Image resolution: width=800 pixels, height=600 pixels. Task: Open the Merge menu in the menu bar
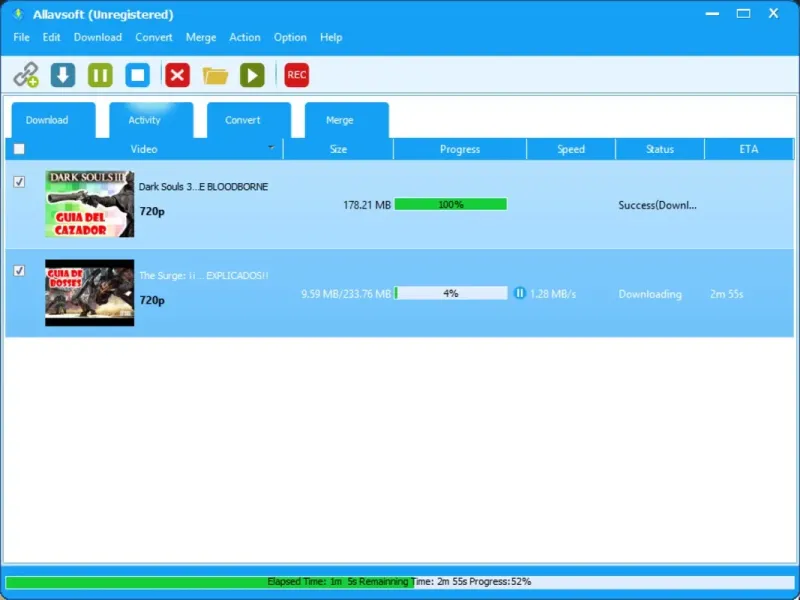[x=201, y=37]
